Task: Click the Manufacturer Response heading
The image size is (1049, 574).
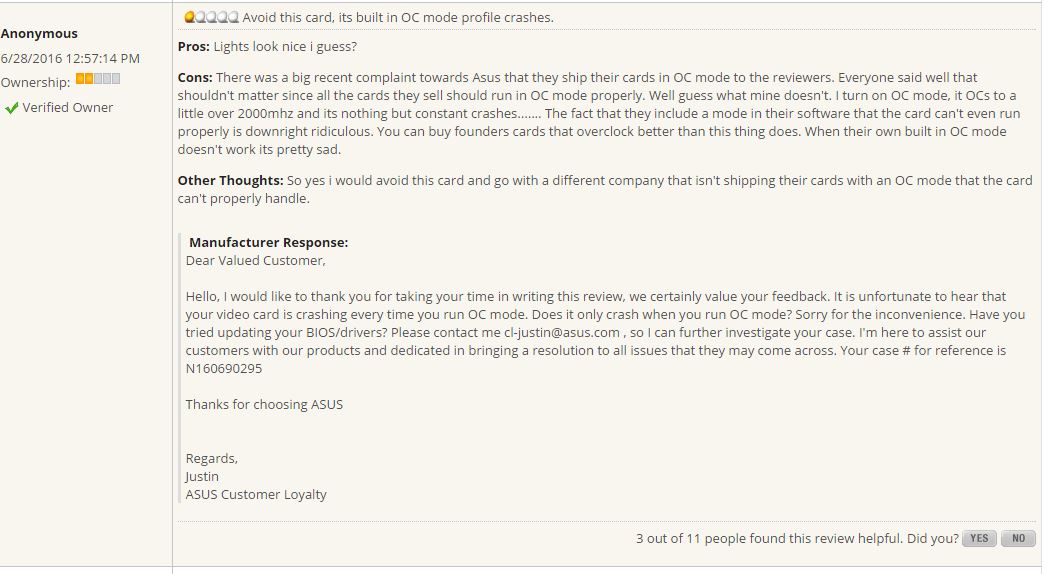Action: click(x=268, y=243)
